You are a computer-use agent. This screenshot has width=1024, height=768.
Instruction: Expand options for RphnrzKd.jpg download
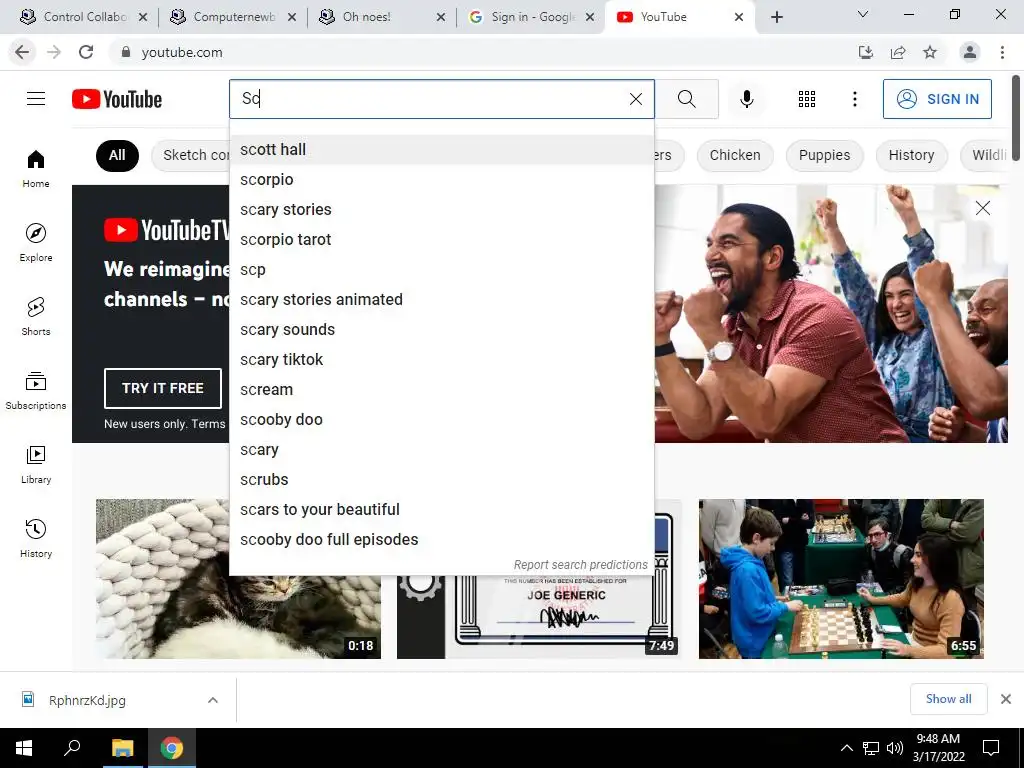point(213,700)
